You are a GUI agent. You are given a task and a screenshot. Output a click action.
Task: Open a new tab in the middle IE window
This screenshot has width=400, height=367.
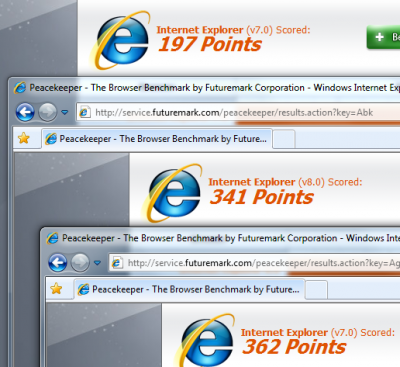click(284, 139)
